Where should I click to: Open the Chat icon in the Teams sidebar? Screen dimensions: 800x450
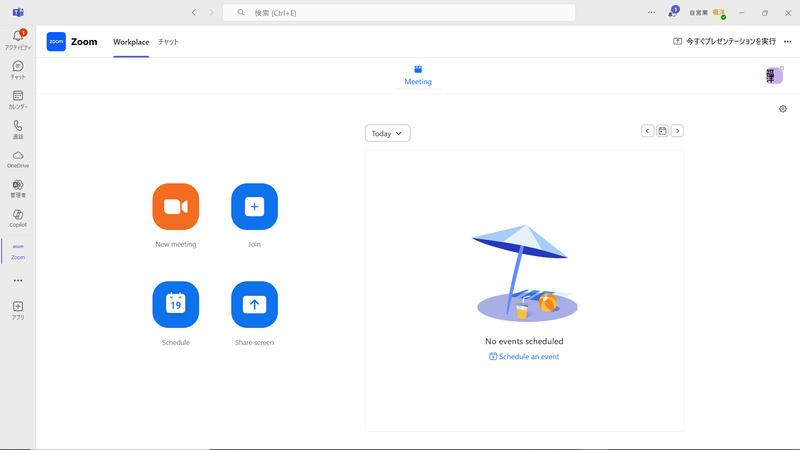(x=18, y=70)
